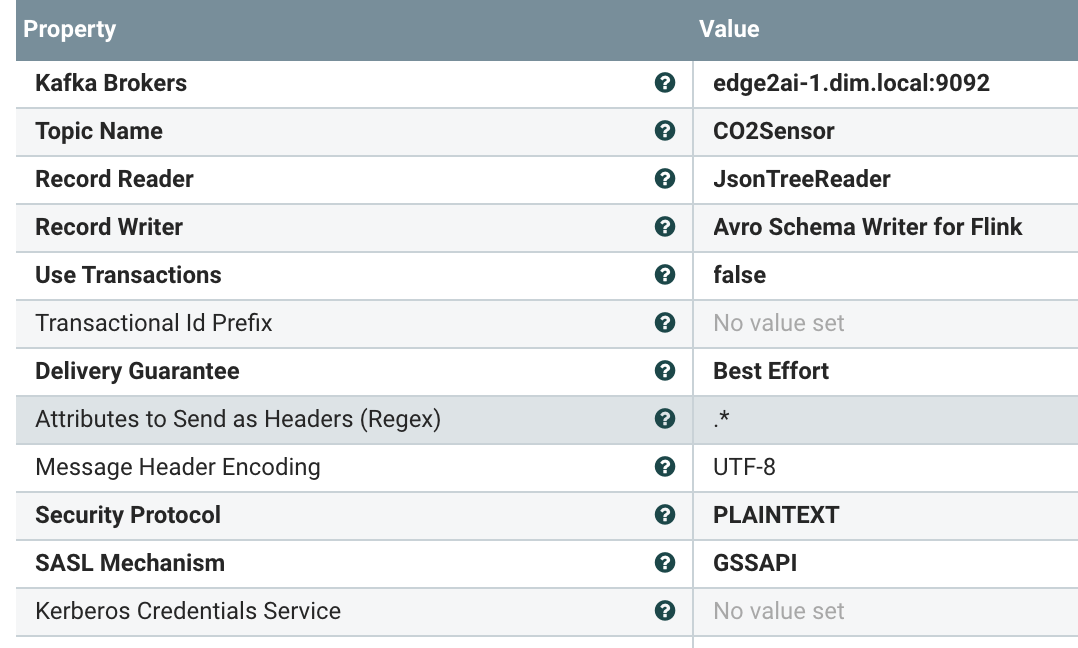Change Avro Schema Writer for Flink value
The image size is (1078, 648).
point(867,227)
